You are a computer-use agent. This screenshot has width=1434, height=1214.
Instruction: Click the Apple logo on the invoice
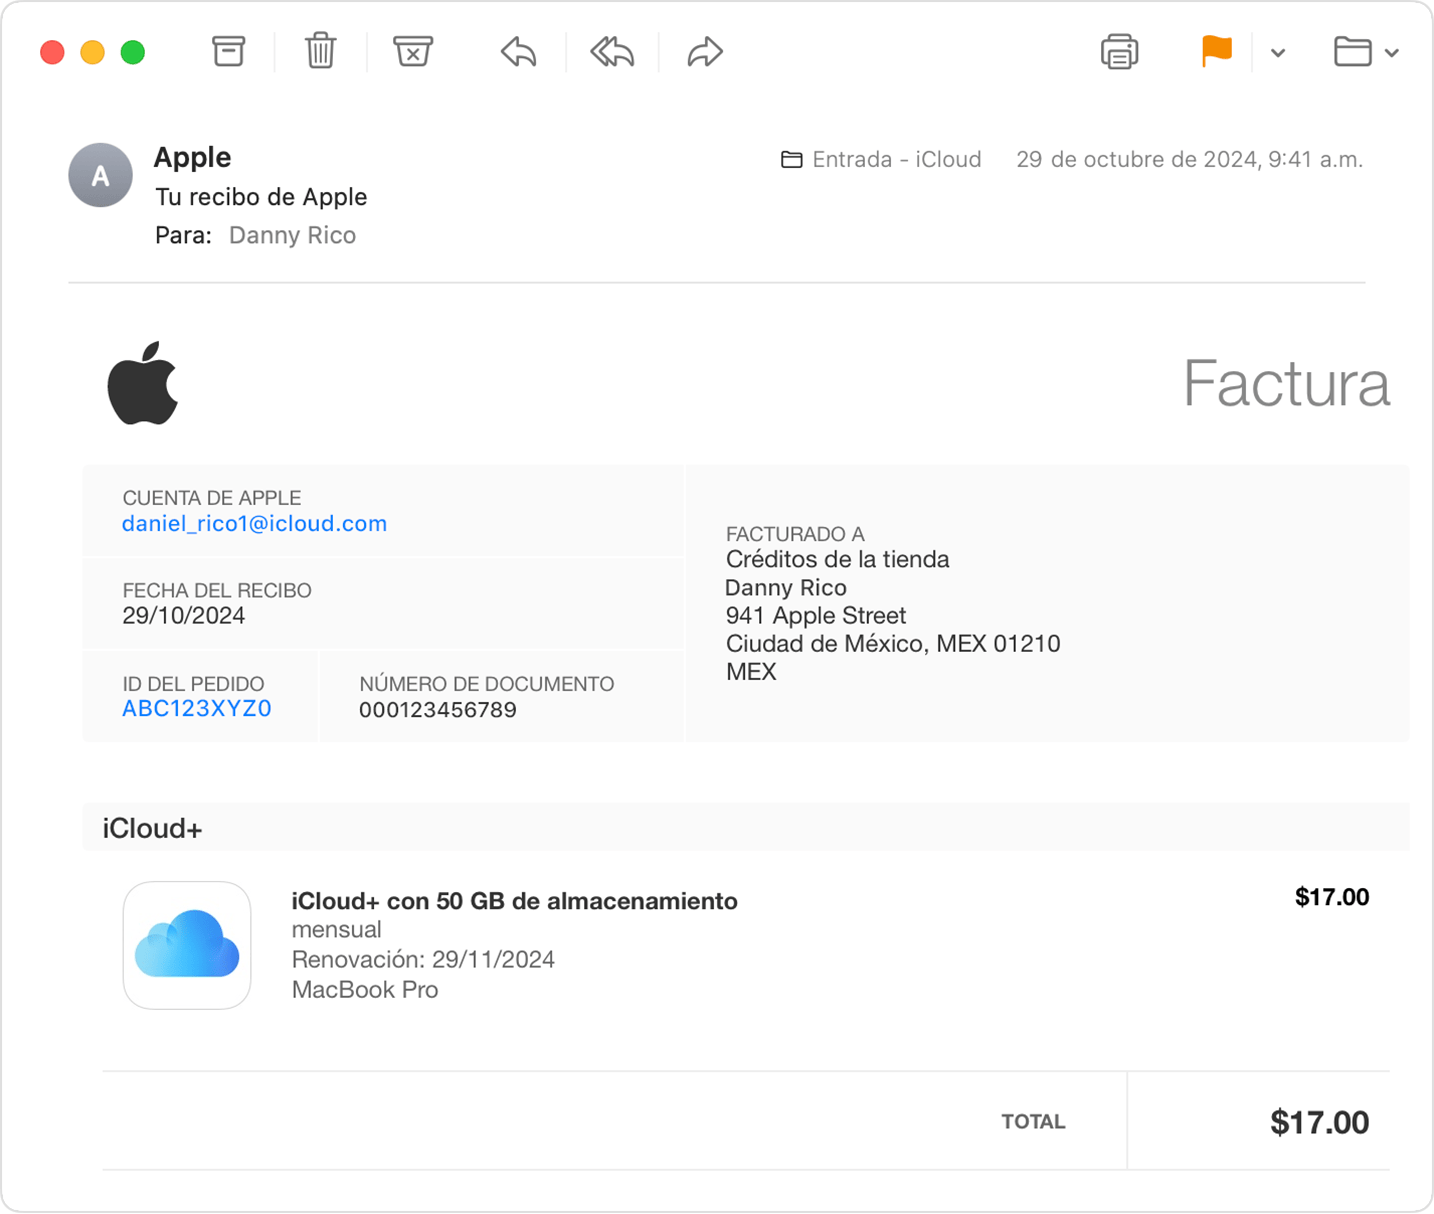click(x=144, y=383)
